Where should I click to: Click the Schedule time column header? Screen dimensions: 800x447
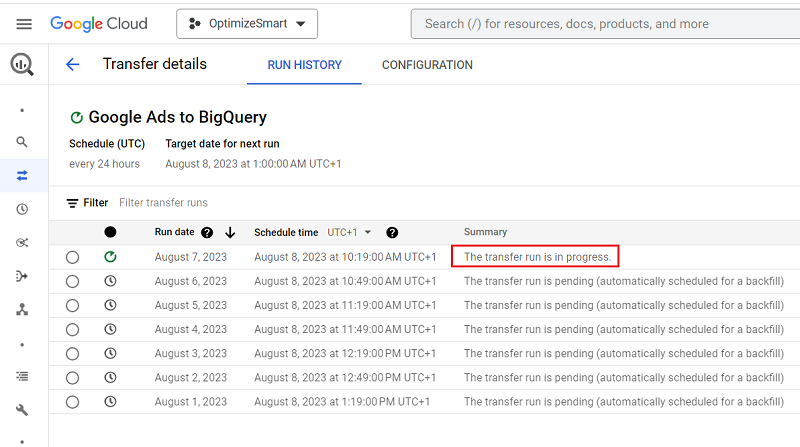(286, 232)
